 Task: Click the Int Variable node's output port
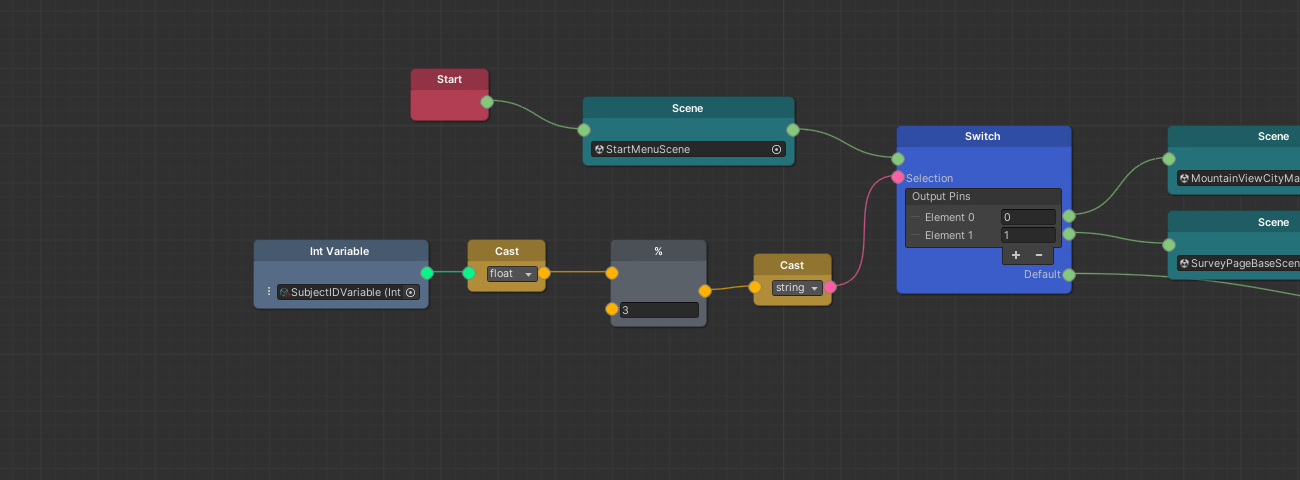[427, 273]
